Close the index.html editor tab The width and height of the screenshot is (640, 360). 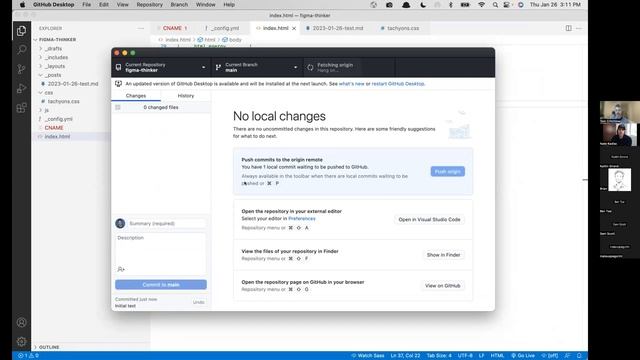tap(294, 28)
